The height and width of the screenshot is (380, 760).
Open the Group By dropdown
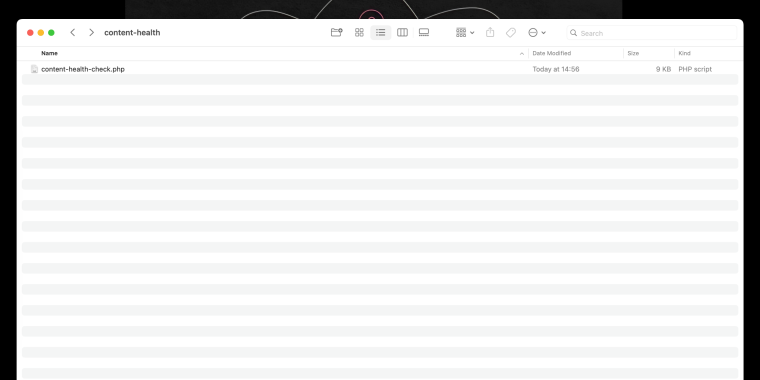click(x=465, y=32)
